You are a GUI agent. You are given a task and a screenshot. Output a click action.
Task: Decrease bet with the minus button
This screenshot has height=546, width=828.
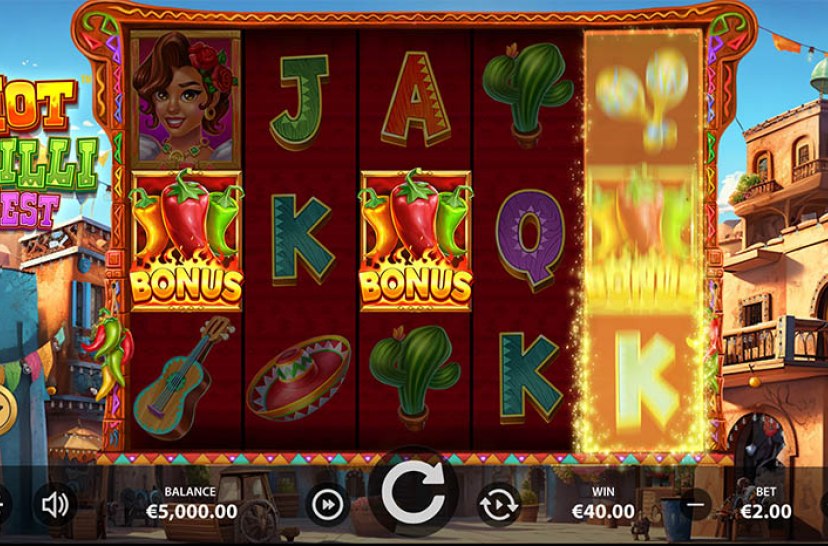point(695,504)
